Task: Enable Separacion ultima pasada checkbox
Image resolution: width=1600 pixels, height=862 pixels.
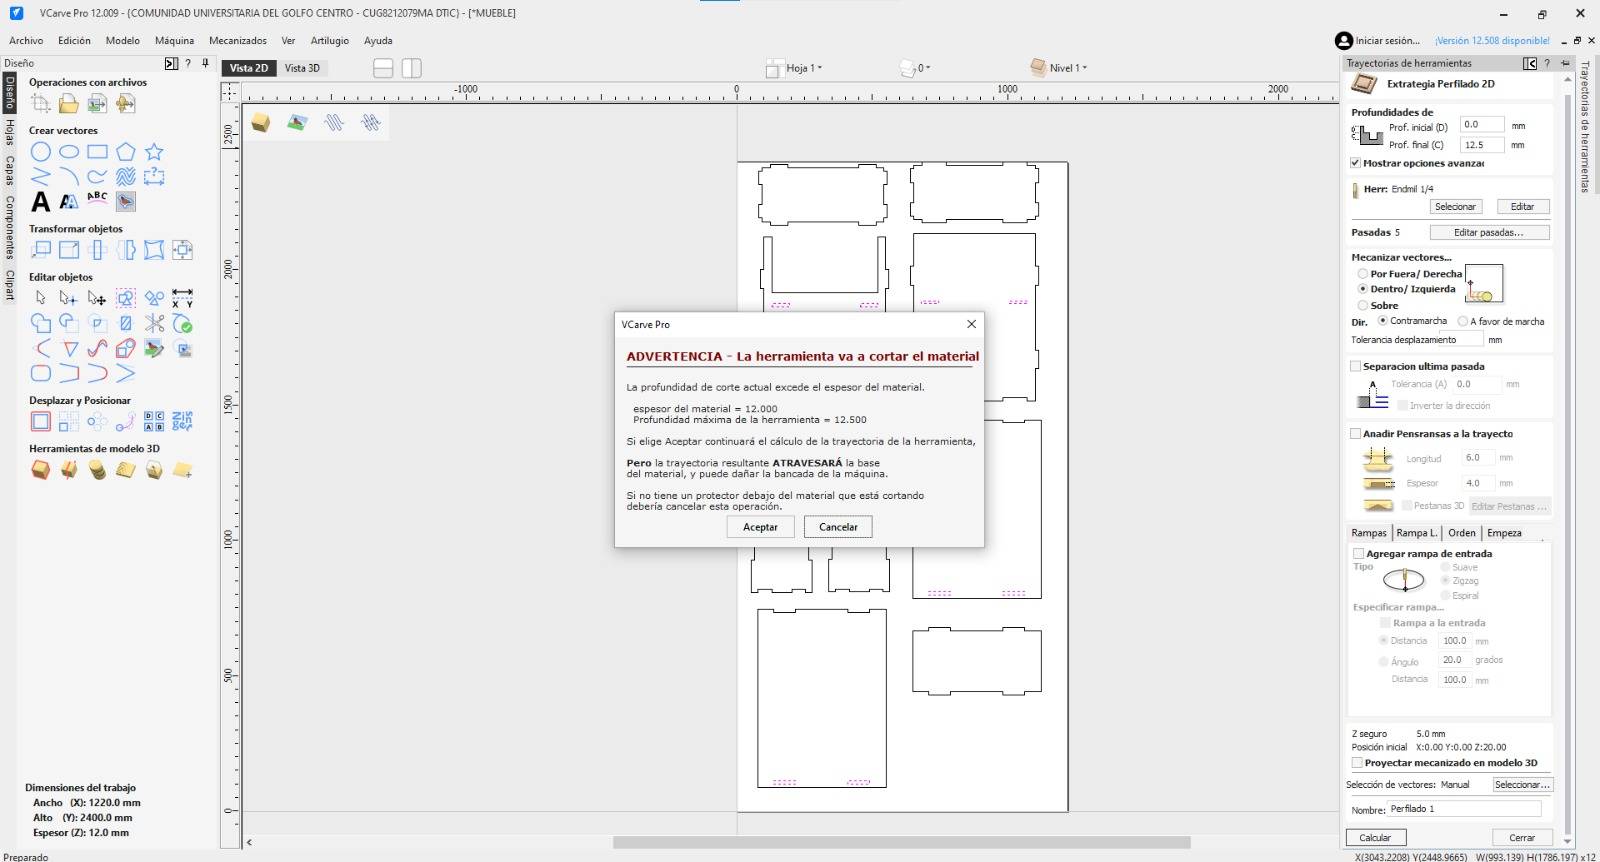Action: click(x=1355, y=366)
